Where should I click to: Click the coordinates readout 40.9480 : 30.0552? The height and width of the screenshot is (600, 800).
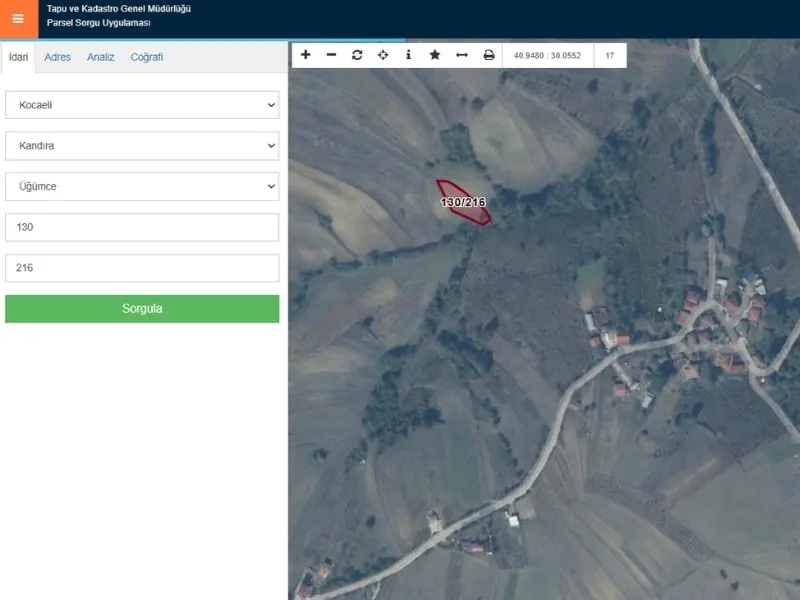[547, 56]
